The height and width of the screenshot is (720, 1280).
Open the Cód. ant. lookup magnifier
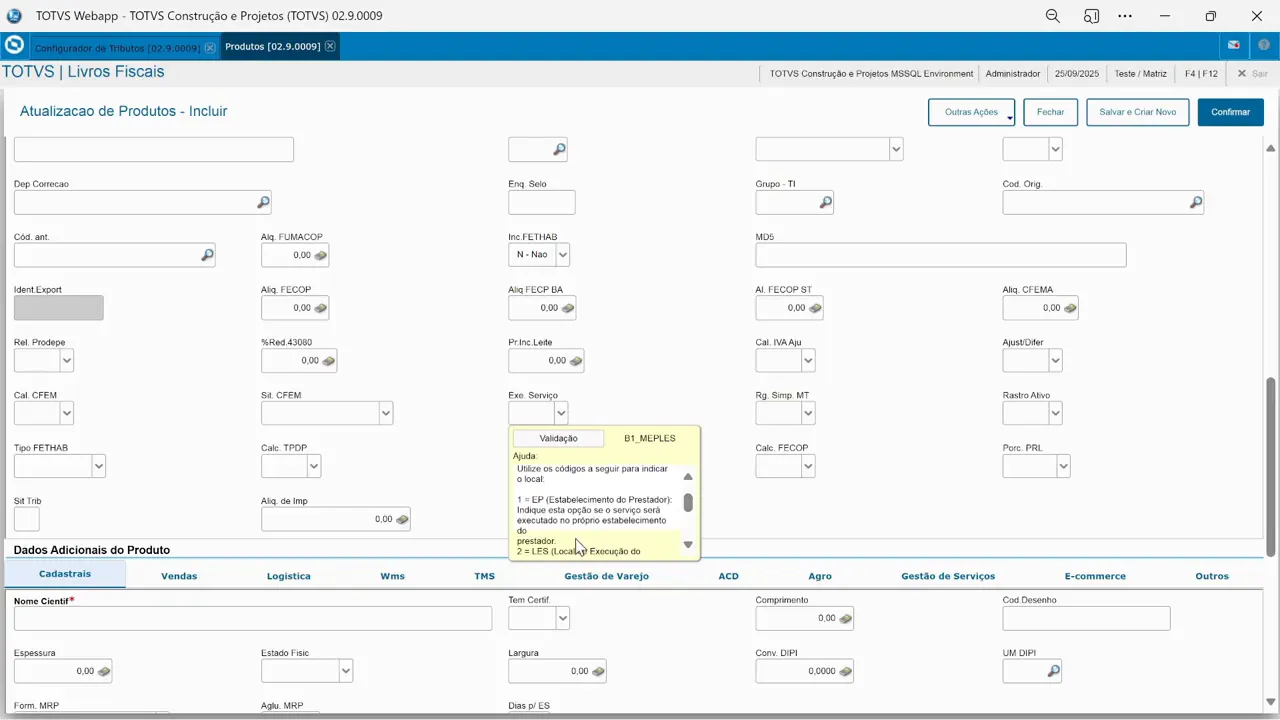[x=207, y=256]
